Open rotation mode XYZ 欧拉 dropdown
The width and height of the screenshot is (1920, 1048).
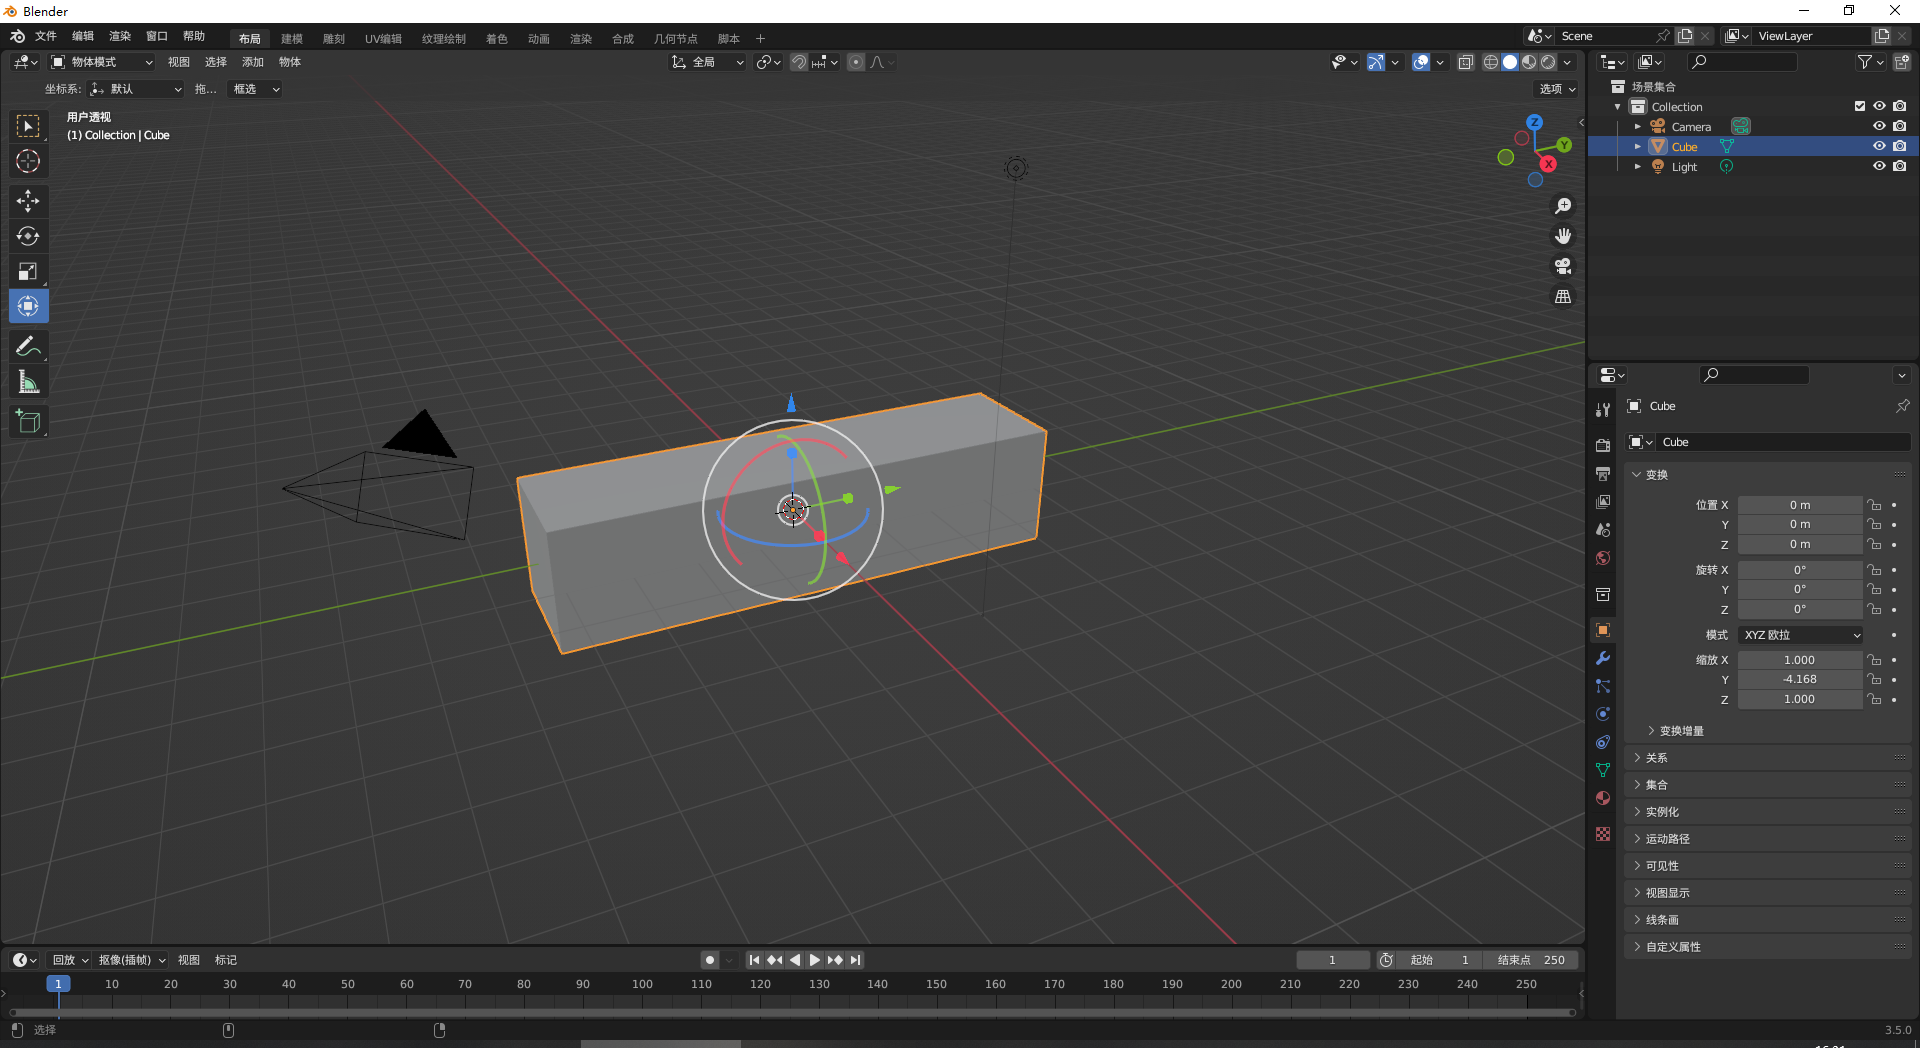[1801, 635]
